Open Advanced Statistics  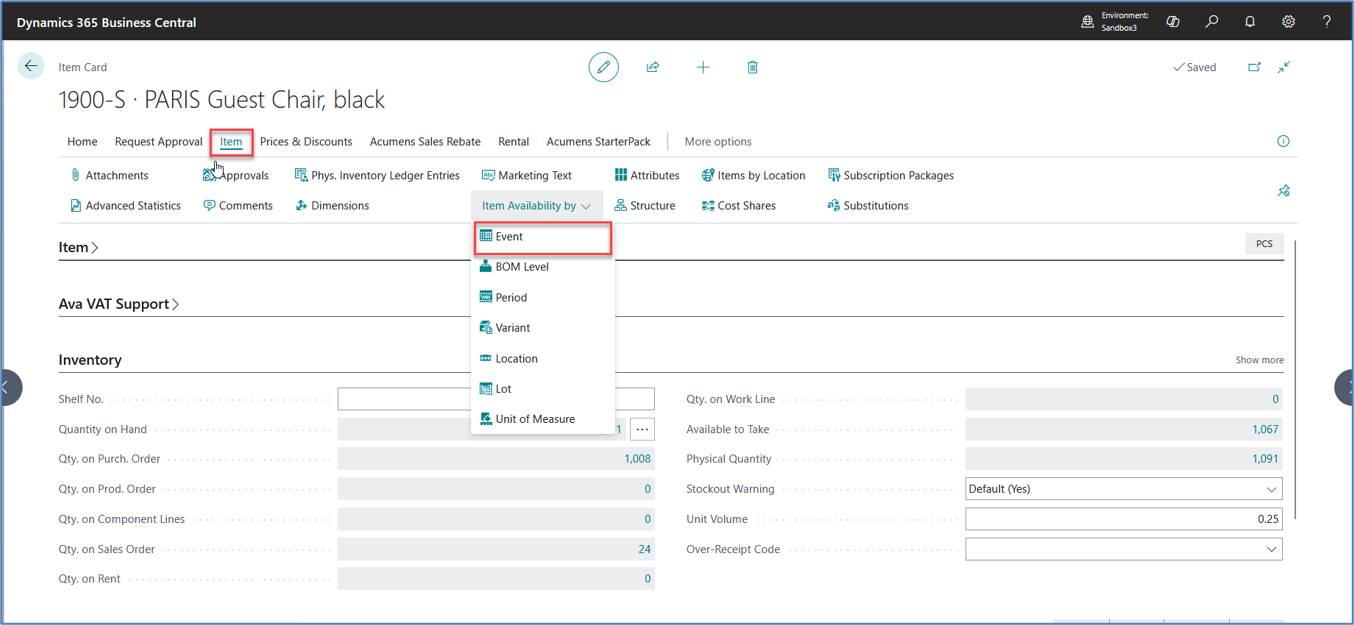pos(125,205)
